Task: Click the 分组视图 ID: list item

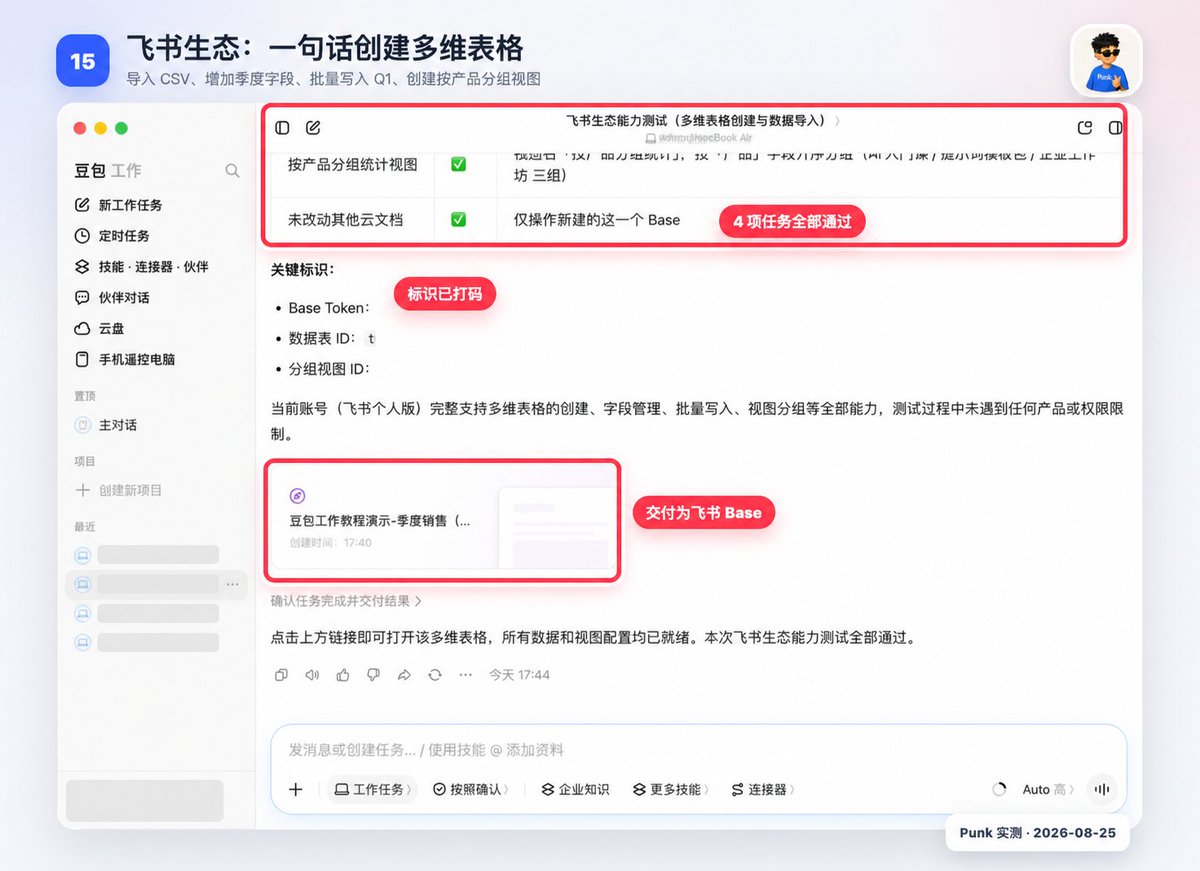Action: coord(329,369)
